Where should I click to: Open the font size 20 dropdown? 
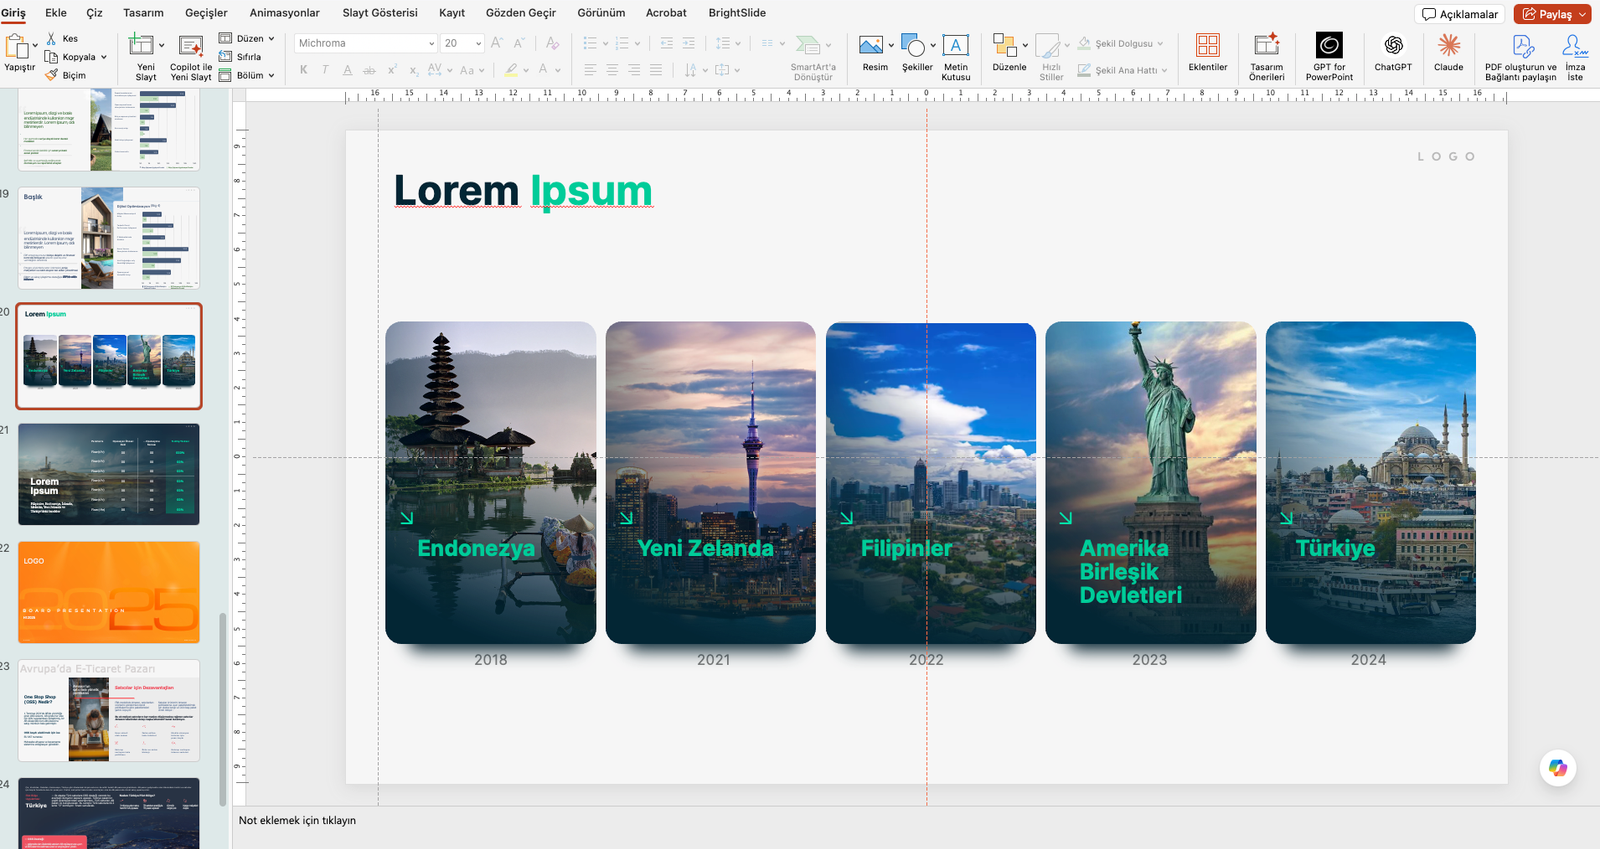(479, 43)
